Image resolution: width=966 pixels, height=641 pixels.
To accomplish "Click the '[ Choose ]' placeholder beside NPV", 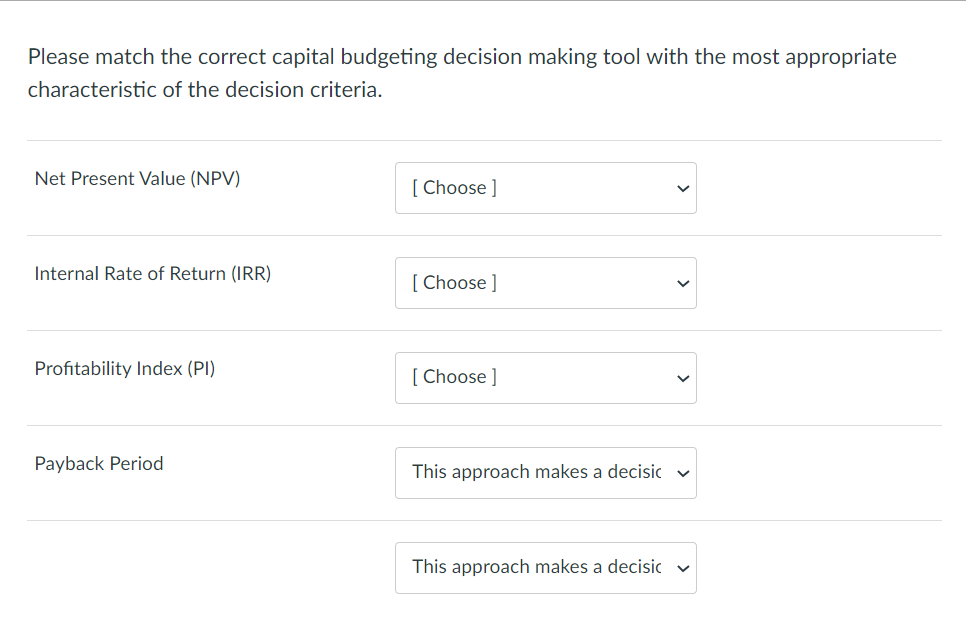I will click(454, 188).
